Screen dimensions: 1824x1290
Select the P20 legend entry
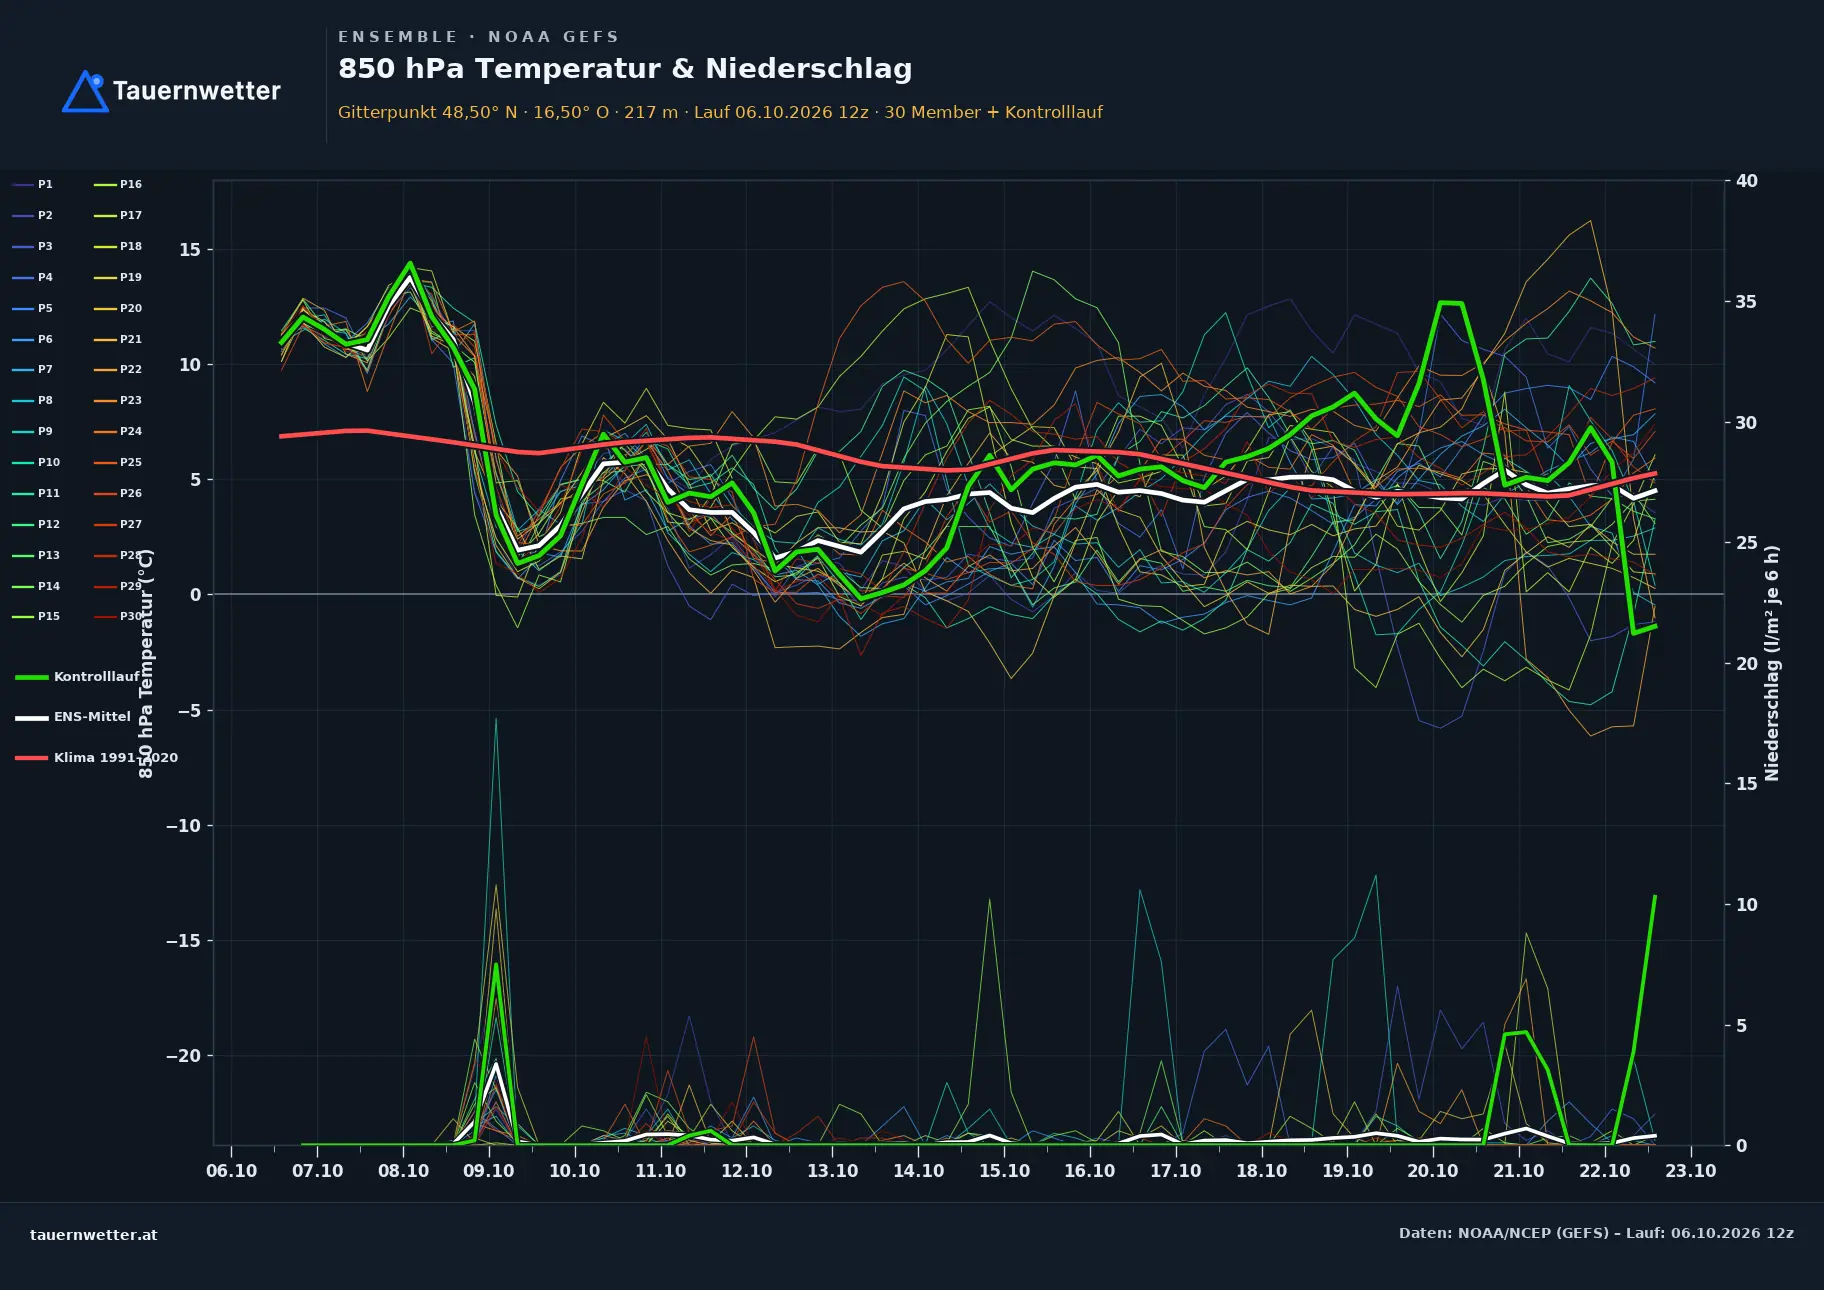118,309
